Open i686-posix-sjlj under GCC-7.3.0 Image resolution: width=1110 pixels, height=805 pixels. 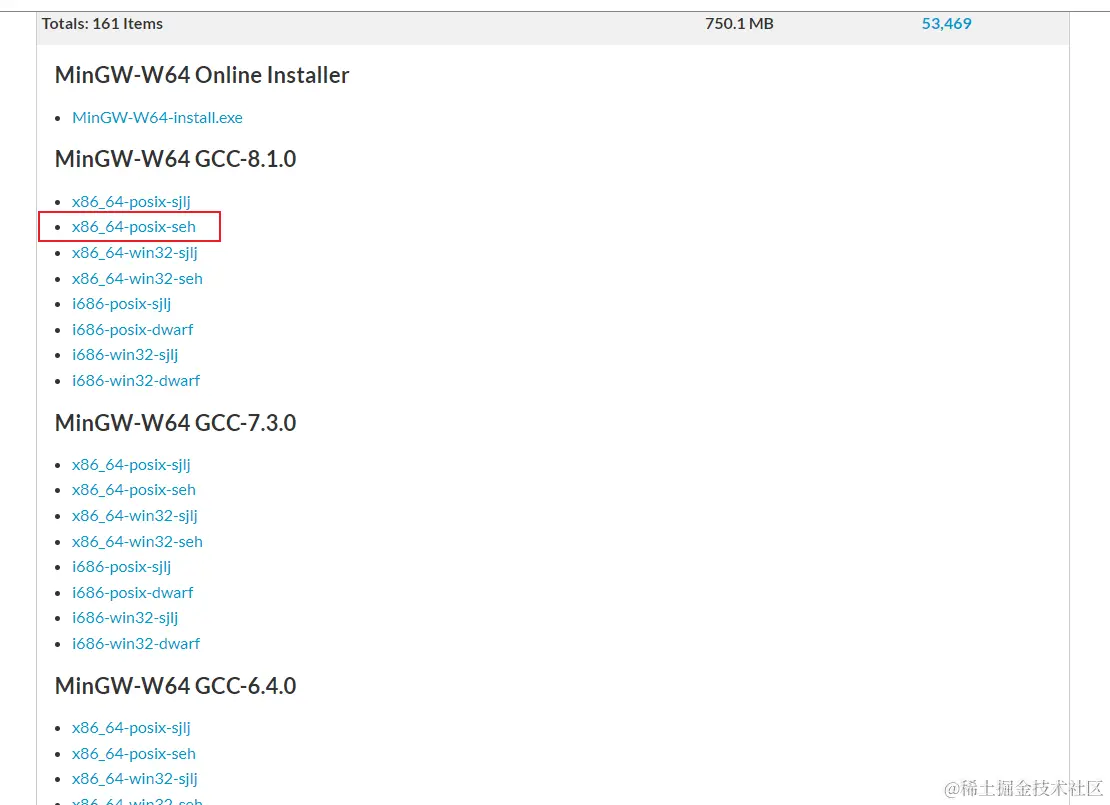tap(122, 567)
